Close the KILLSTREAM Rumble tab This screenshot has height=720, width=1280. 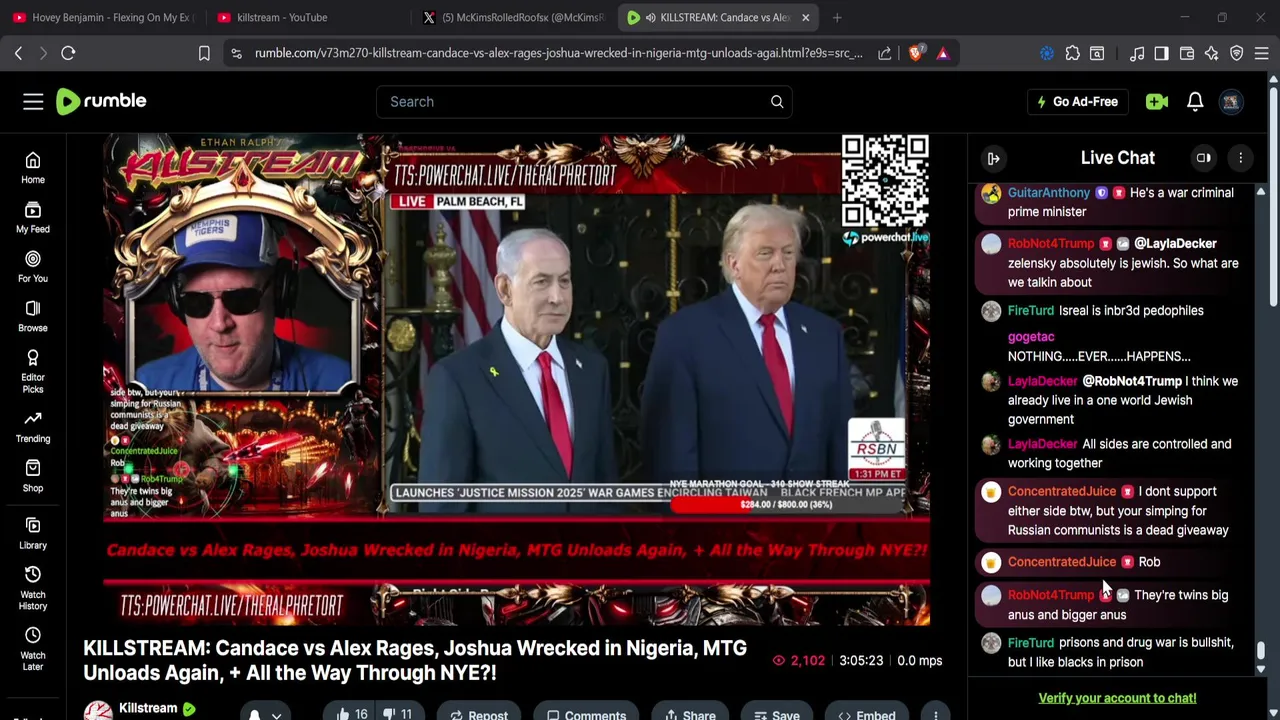click(805, 17)
